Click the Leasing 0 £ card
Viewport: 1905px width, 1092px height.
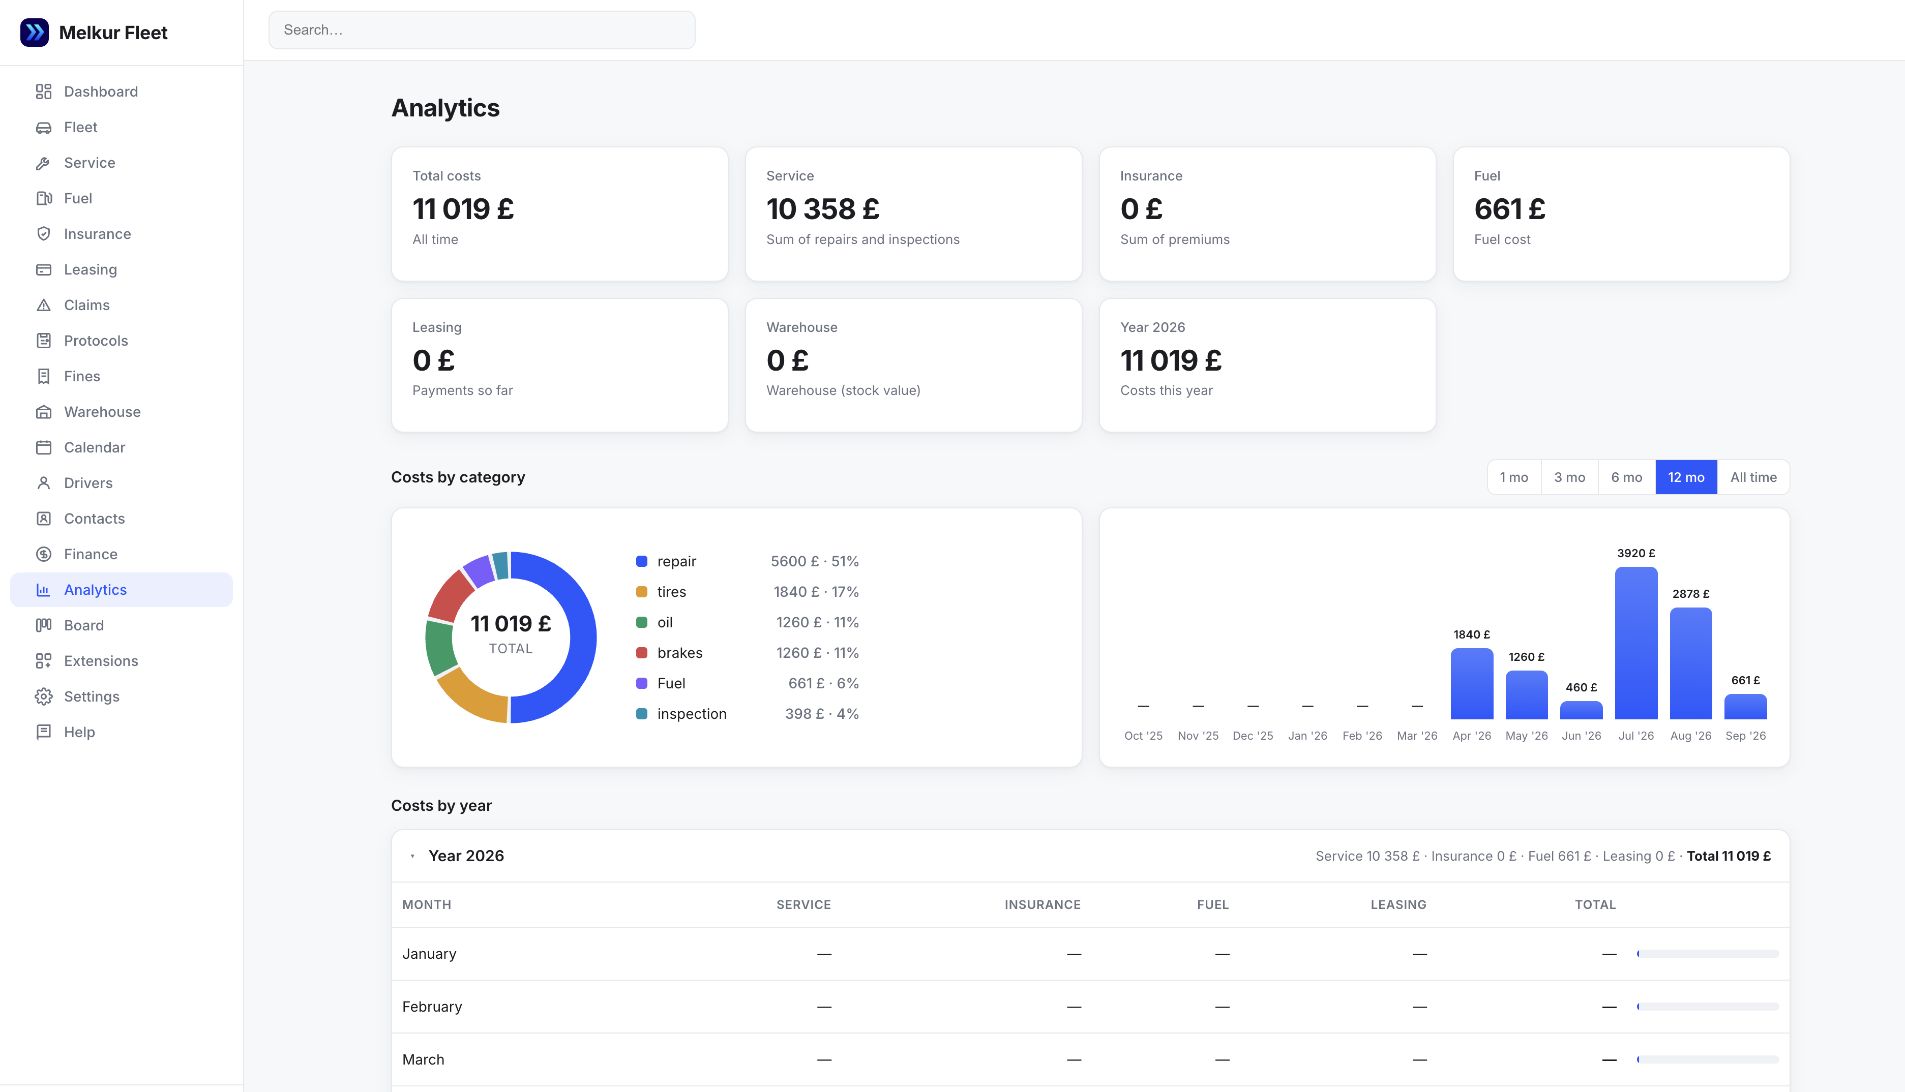pos(560,365)
